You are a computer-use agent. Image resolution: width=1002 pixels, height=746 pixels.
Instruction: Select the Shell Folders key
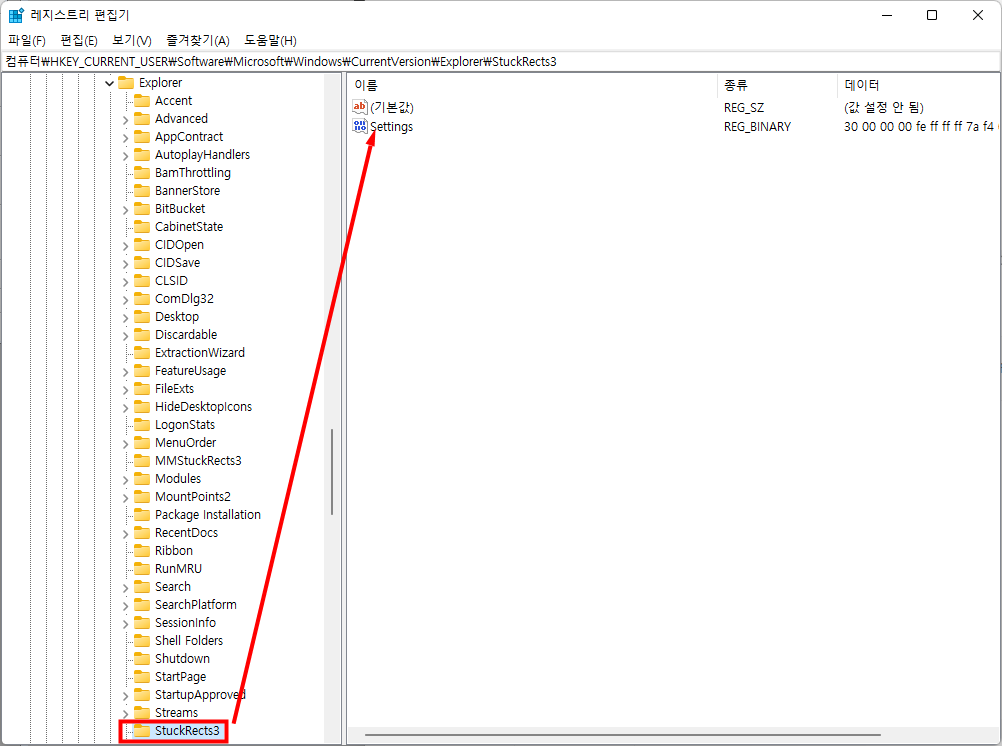point(189,641)
